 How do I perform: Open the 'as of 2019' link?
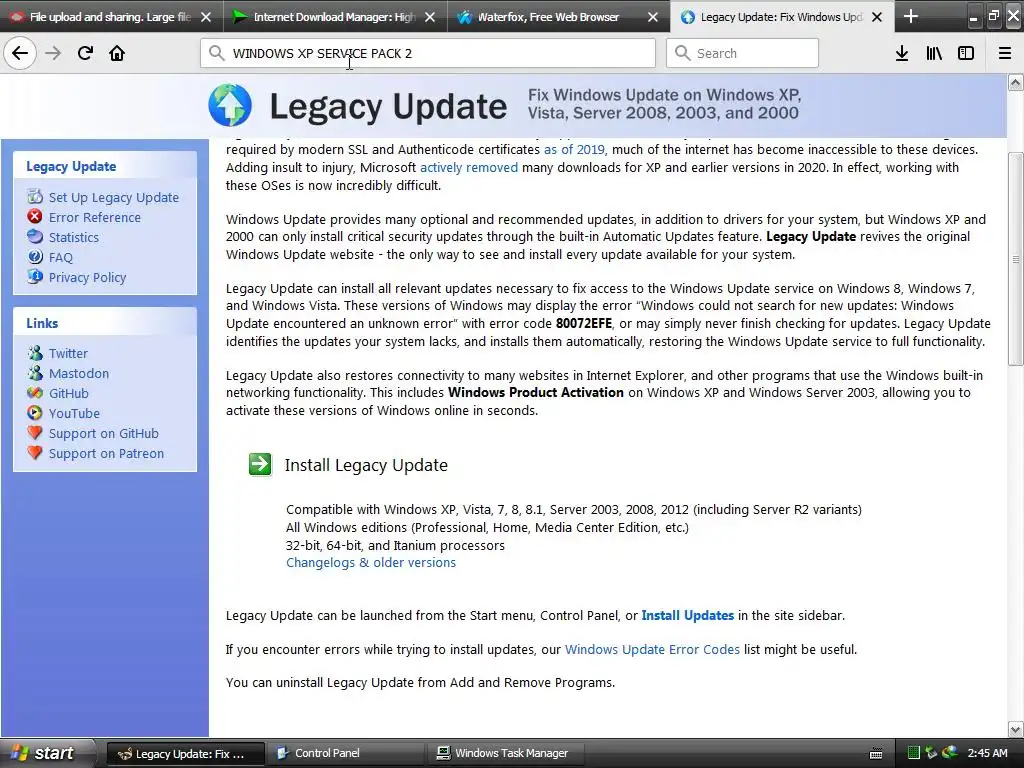tap(574, 150)
